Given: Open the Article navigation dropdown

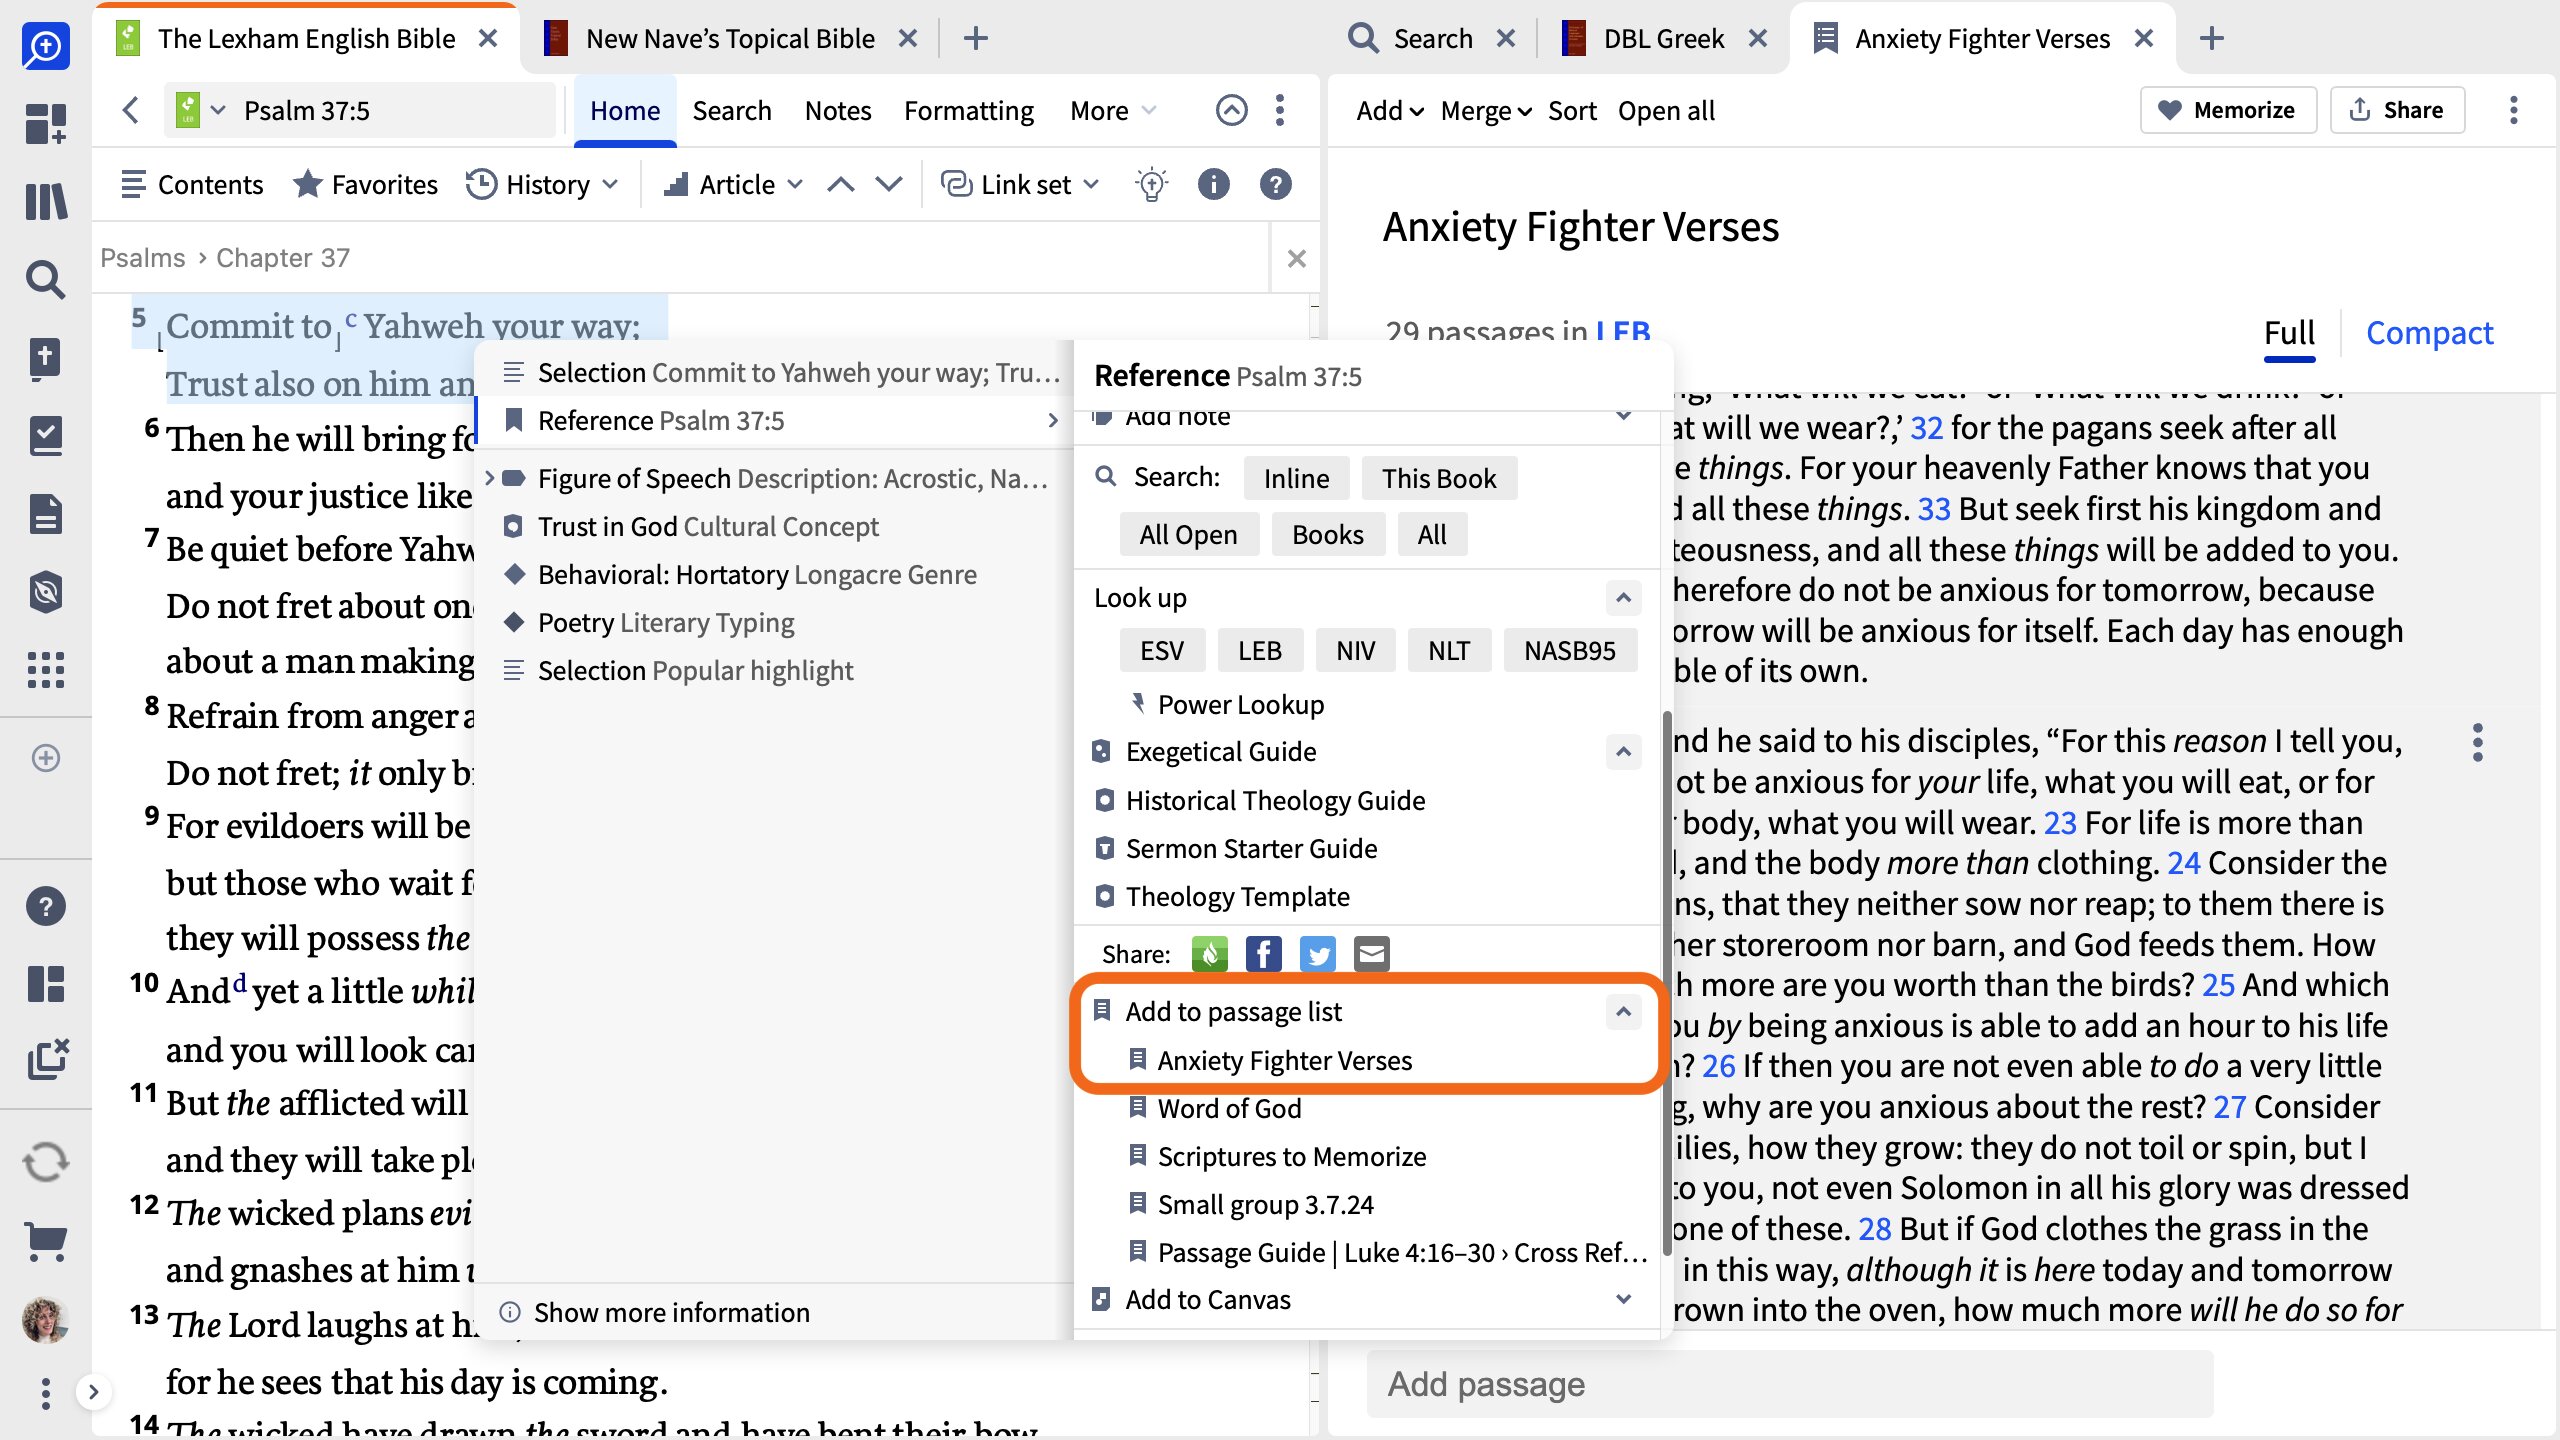Looking at the screenshot, I should click(734, 184).
